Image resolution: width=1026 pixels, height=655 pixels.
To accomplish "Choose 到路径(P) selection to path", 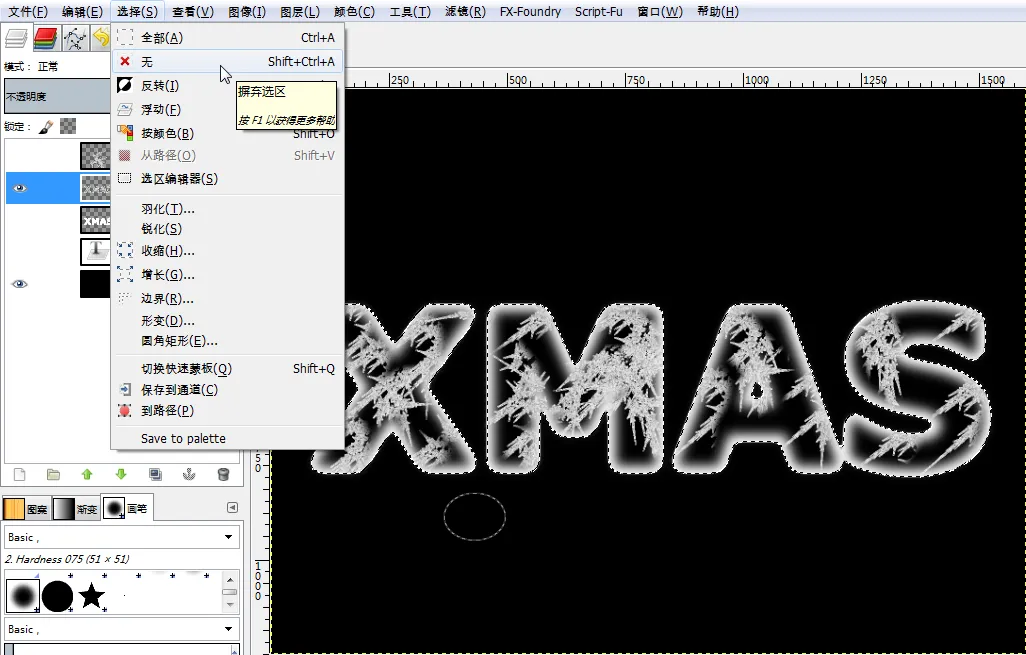I will click(227, 411).
